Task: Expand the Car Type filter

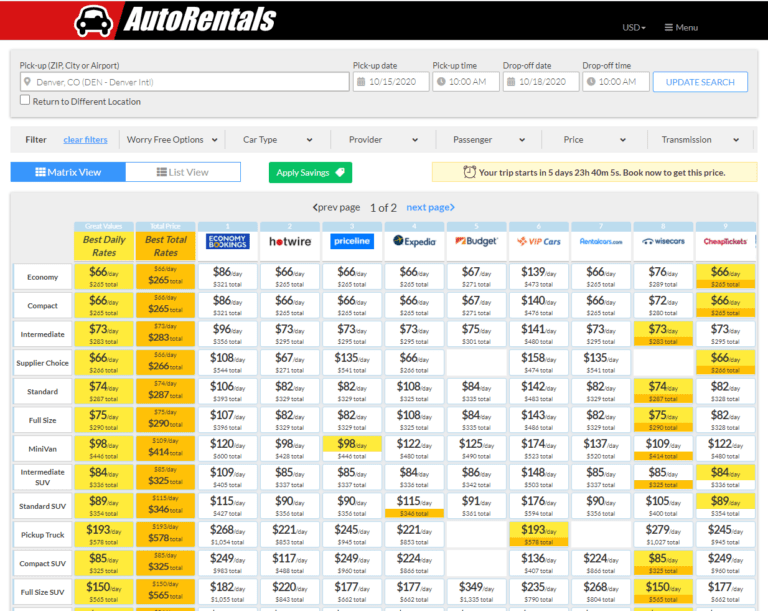Action: tap(277, 140)
